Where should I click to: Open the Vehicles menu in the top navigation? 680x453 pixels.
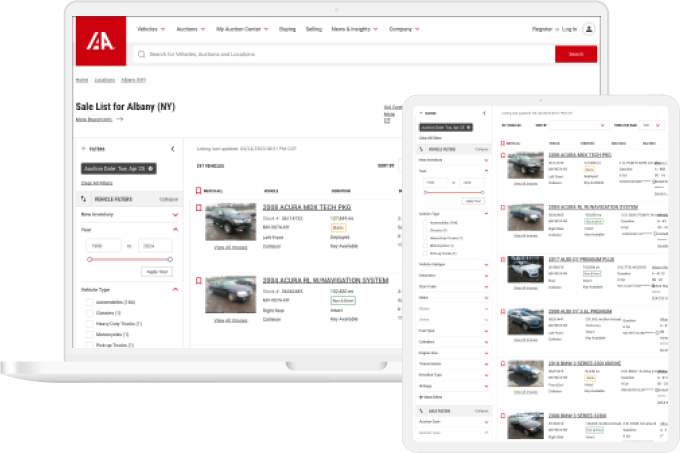coord(151,29)
